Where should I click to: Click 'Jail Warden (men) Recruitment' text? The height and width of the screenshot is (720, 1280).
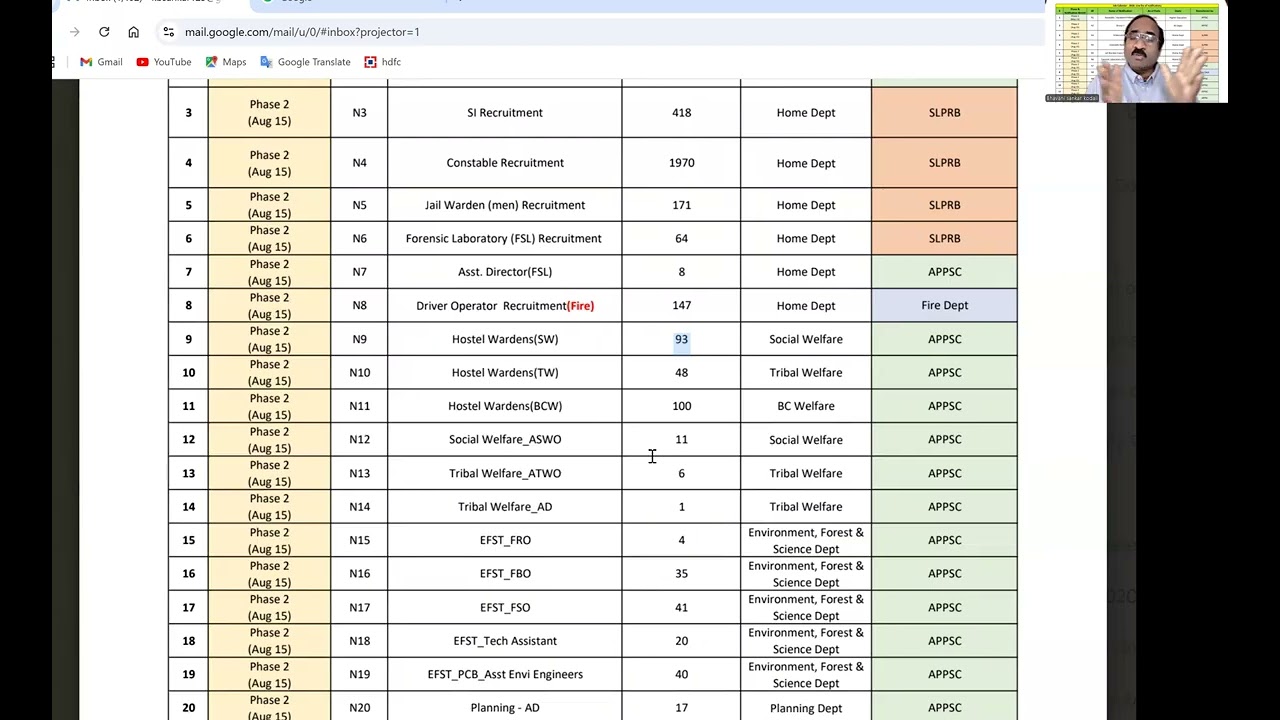[x=505, y=205]
